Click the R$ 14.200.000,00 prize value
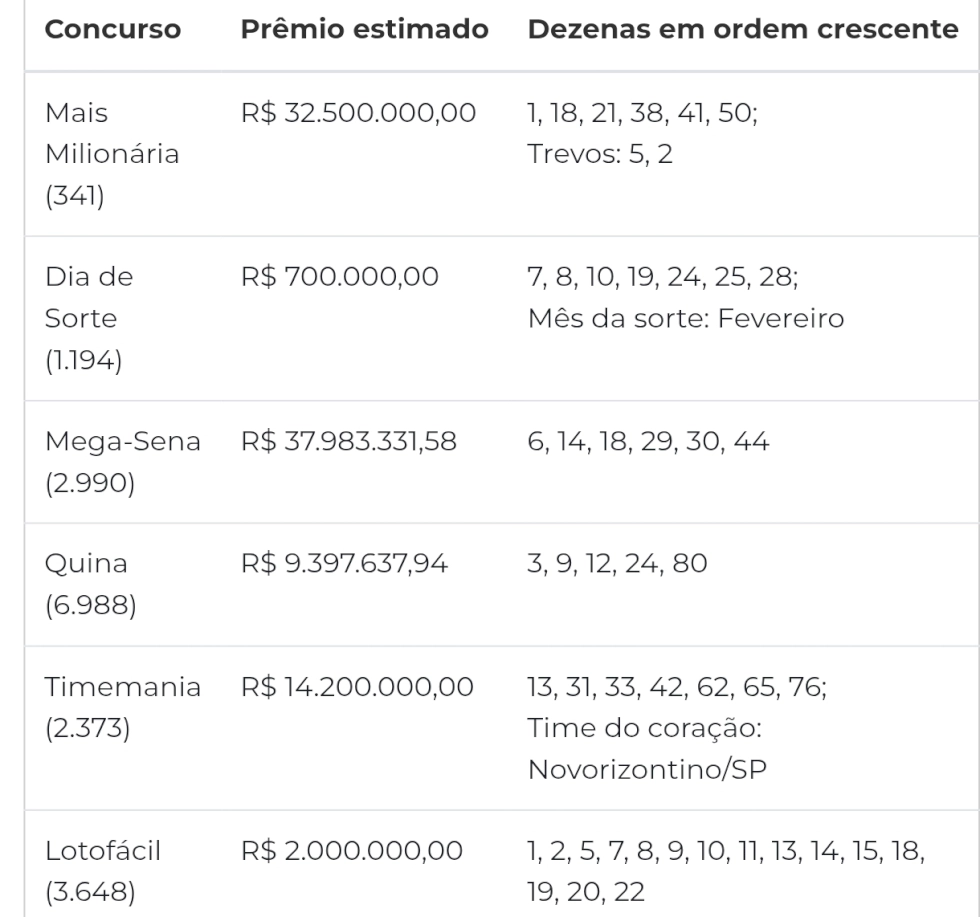The image size is (980, 917). 358,687
